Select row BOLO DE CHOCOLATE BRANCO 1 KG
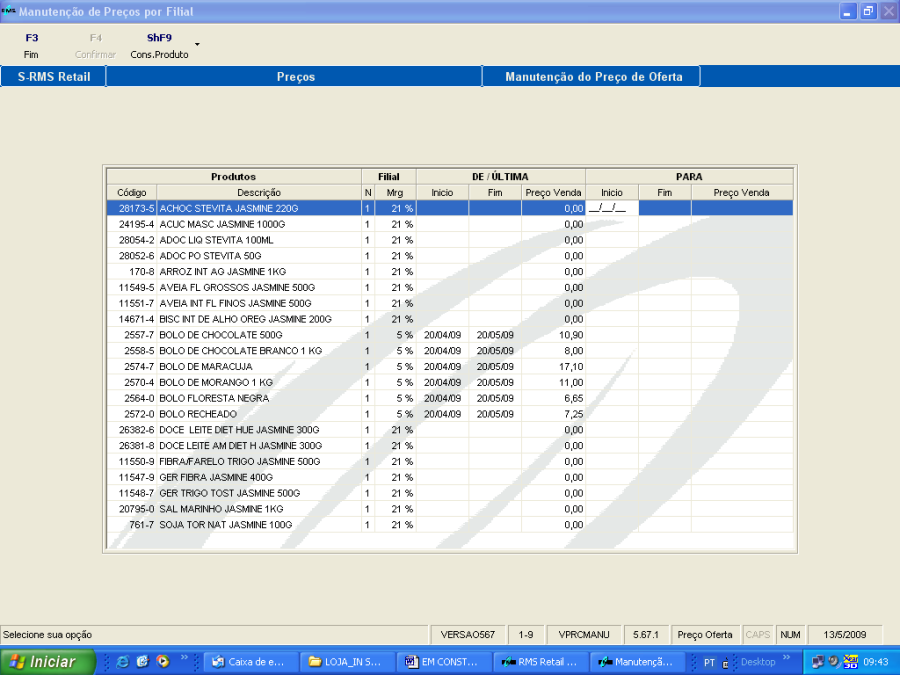Screen dimensions: 900x675 click(x=449, y=351)
